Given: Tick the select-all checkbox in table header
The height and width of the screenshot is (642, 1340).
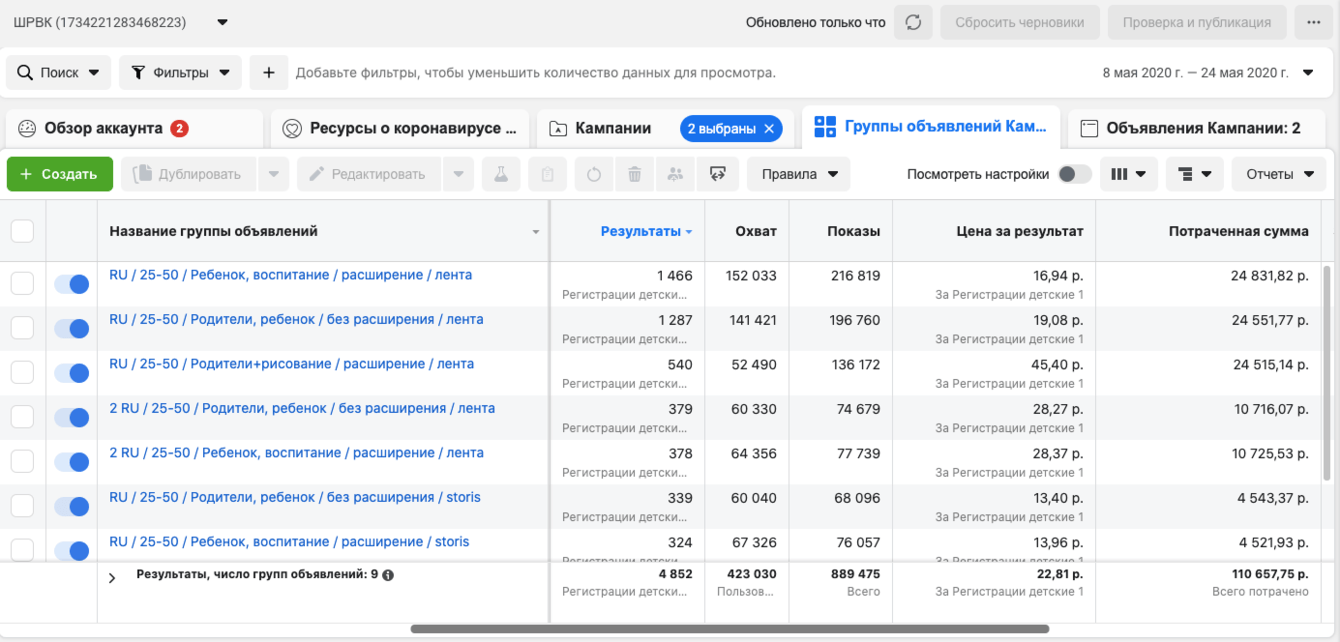Looking at the screenshot, I should tap(22, 231).
